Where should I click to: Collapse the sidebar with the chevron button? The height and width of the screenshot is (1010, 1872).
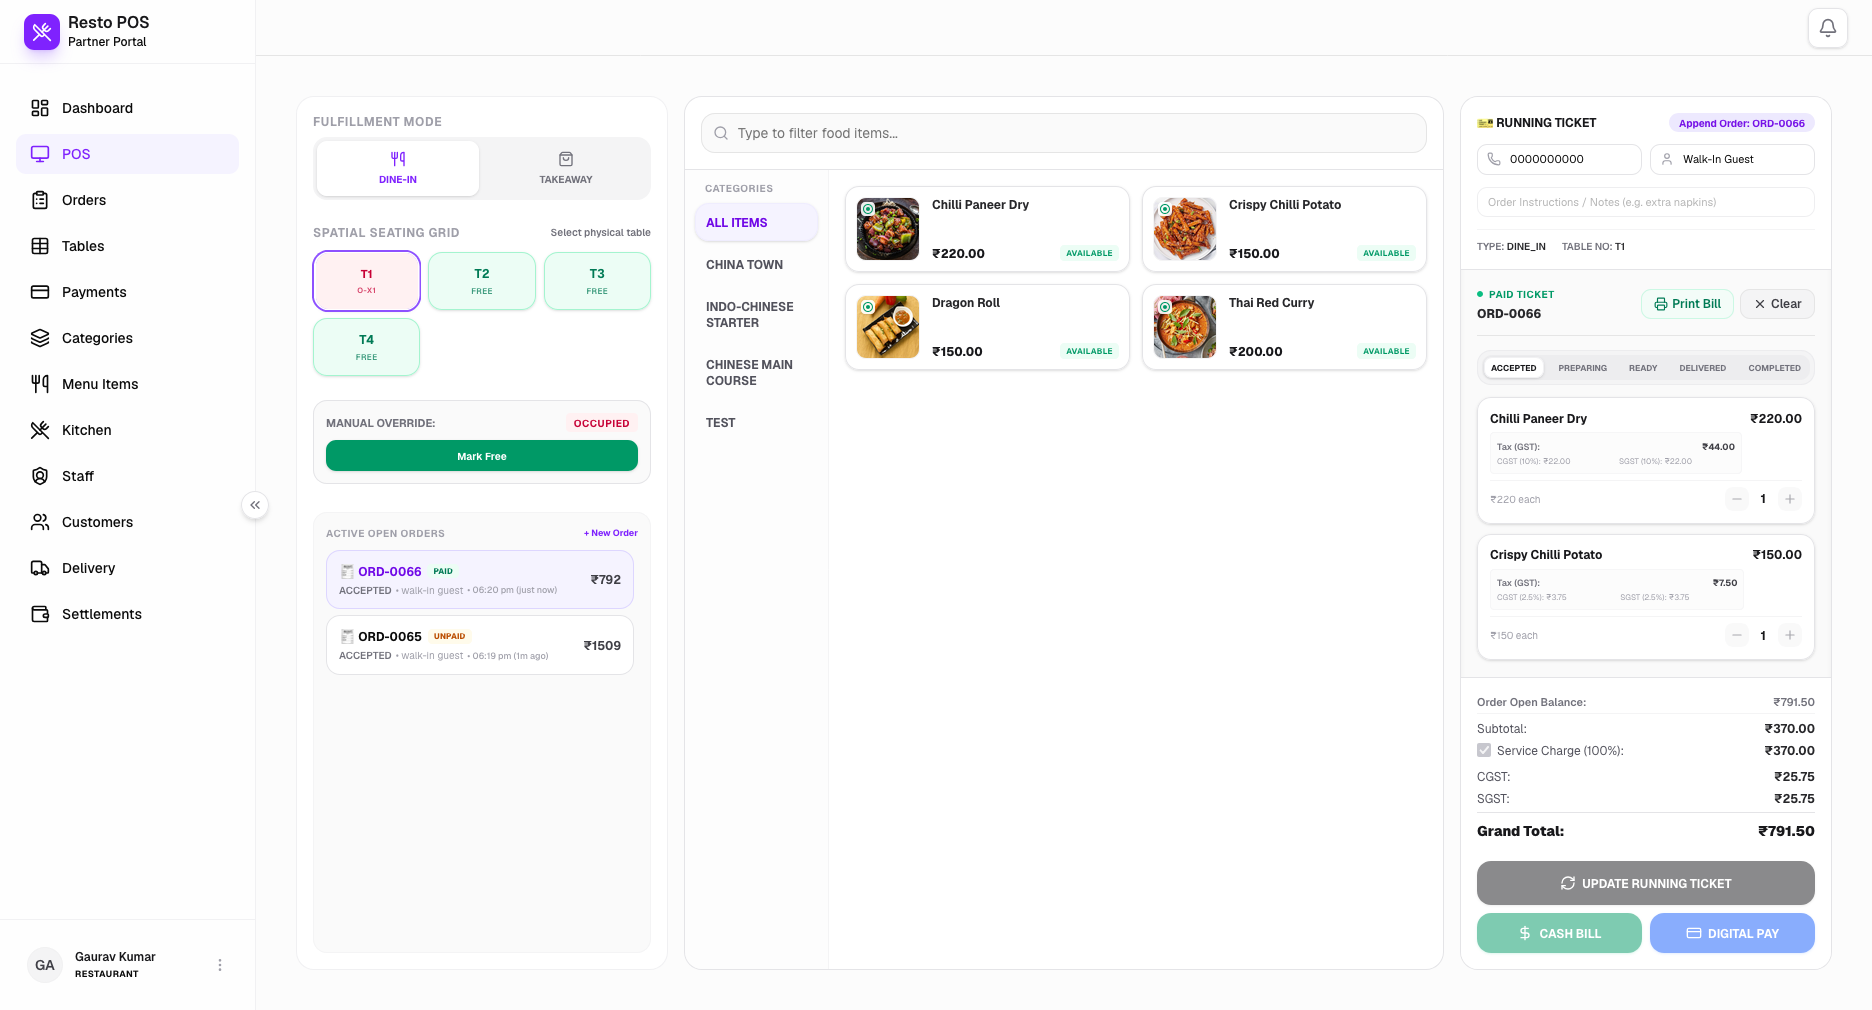tap(255, 505)
